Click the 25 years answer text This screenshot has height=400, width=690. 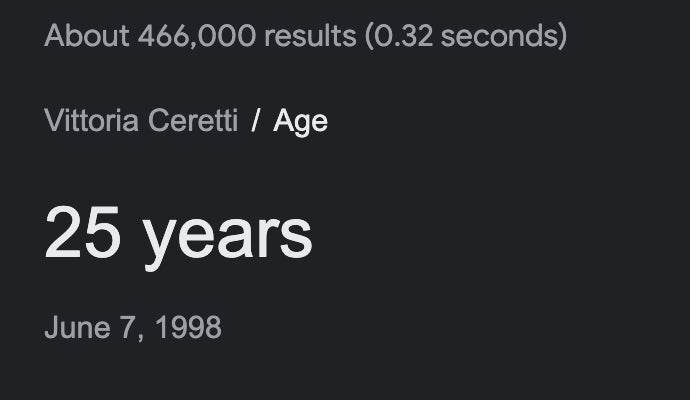coord(178,234)
